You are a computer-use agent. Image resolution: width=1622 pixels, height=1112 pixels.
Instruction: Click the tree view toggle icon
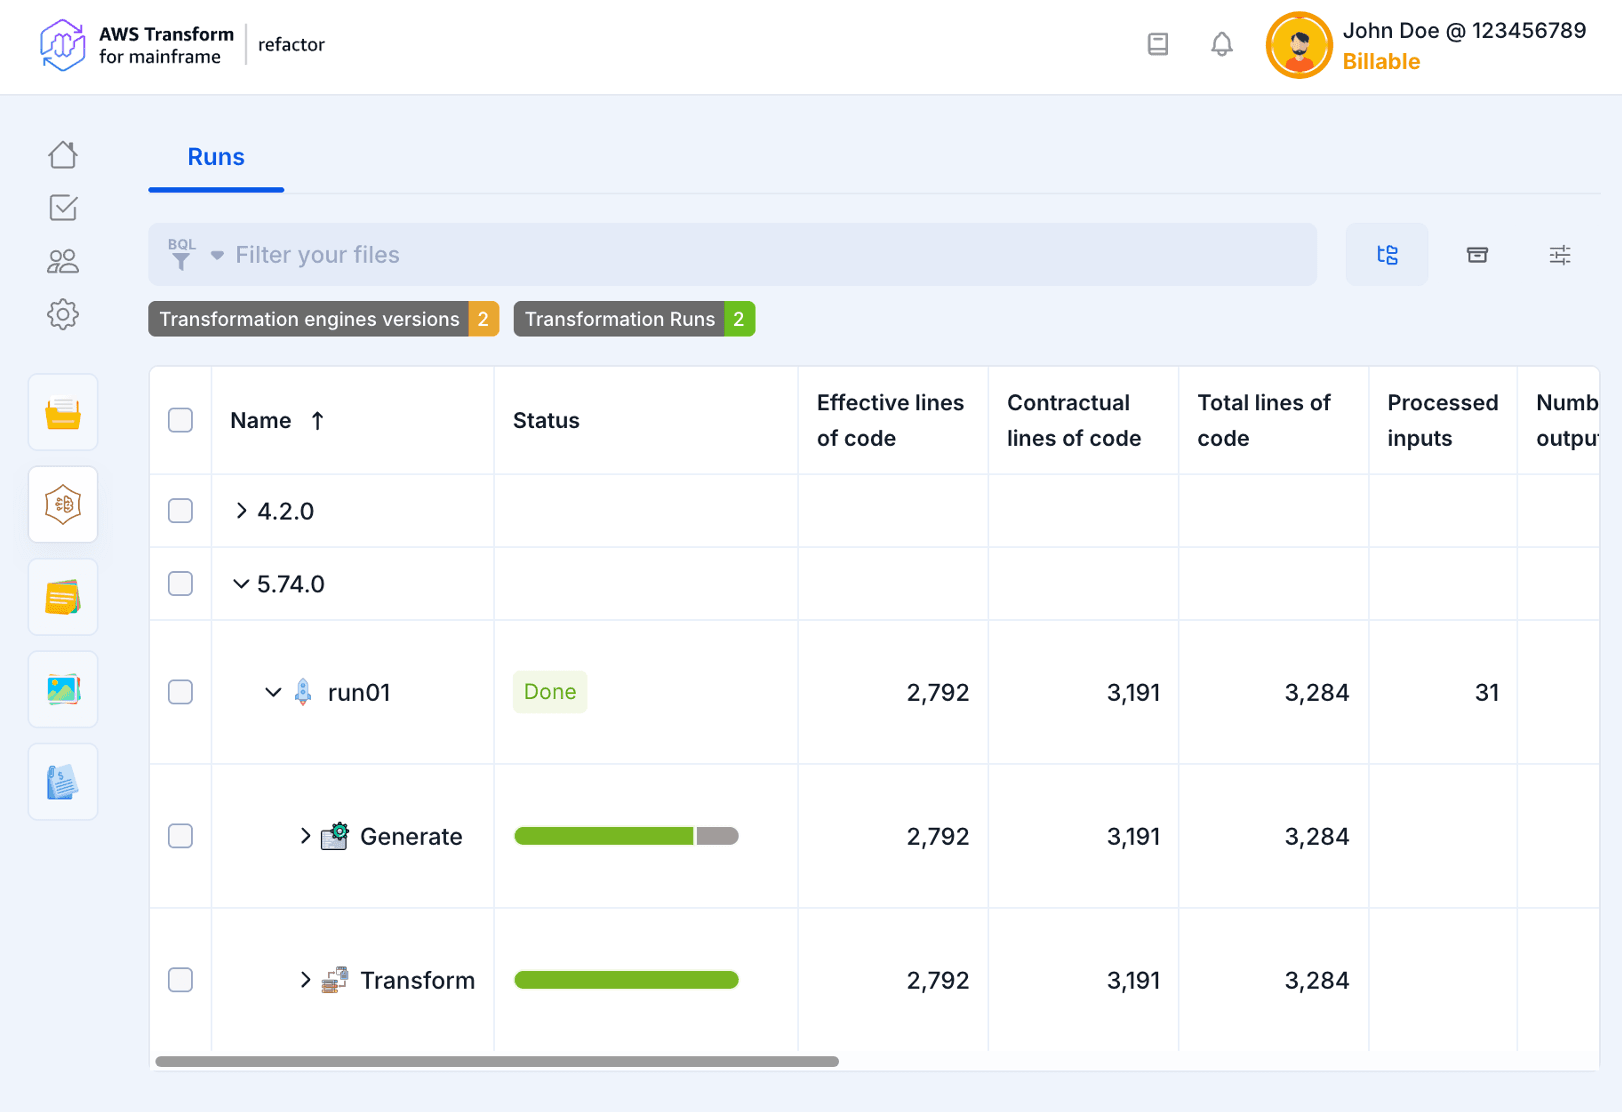click(x=1386, y=255)
